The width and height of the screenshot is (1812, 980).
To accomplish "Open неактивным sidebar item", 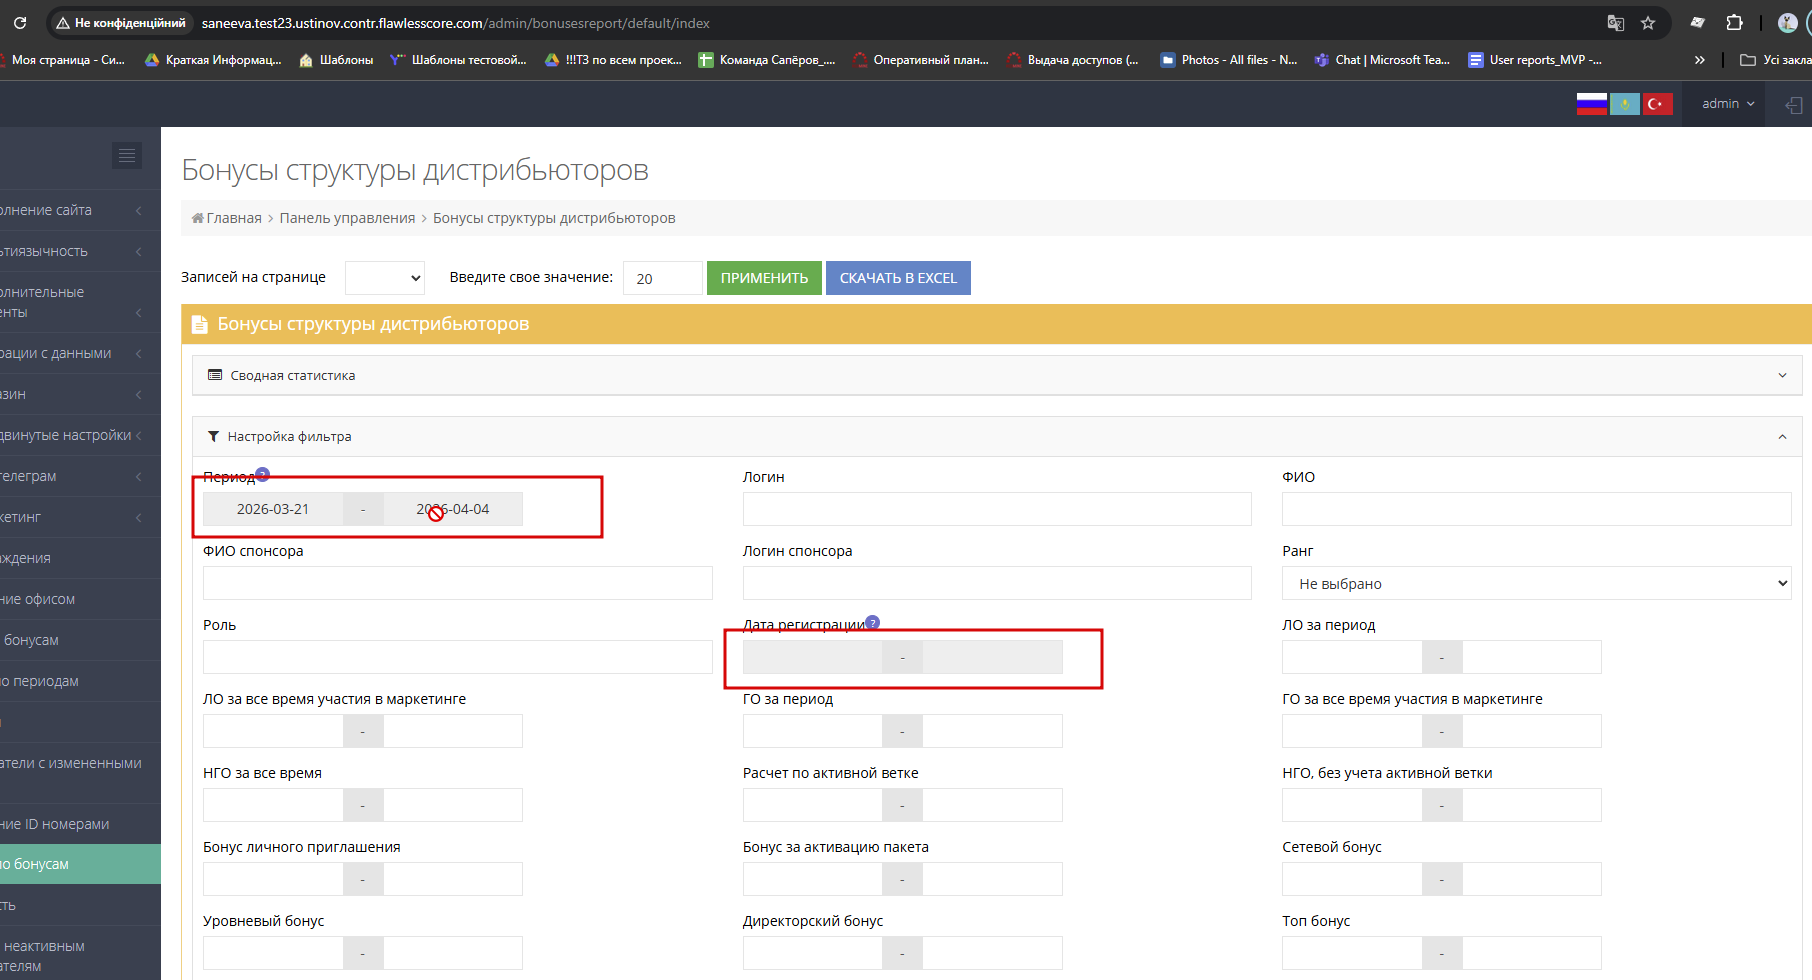I will 80,955.
